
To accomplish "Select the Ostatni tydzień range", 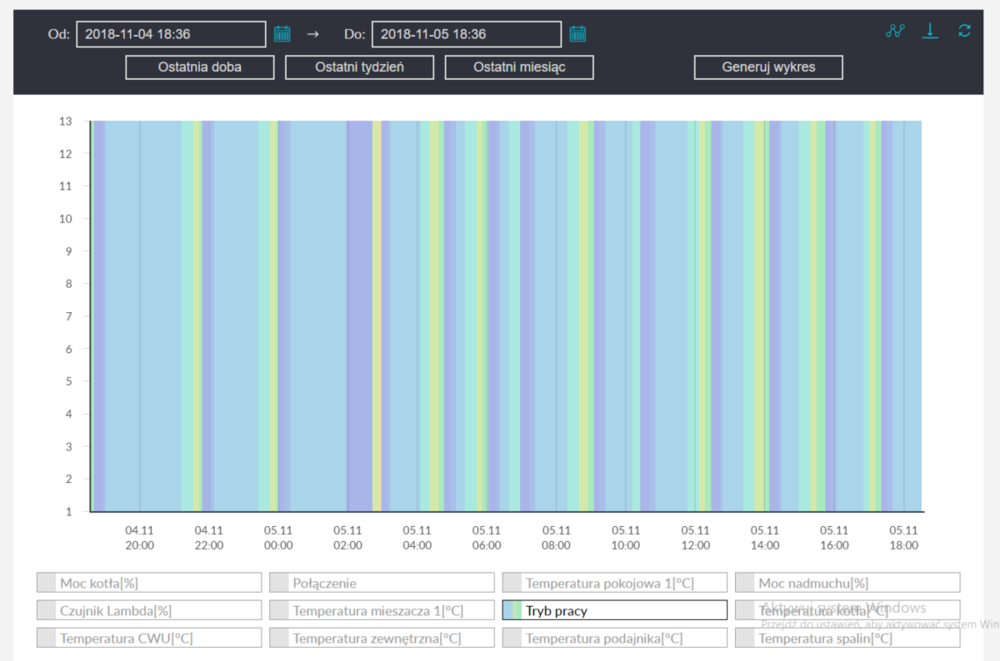I will (x=360, y=67).
